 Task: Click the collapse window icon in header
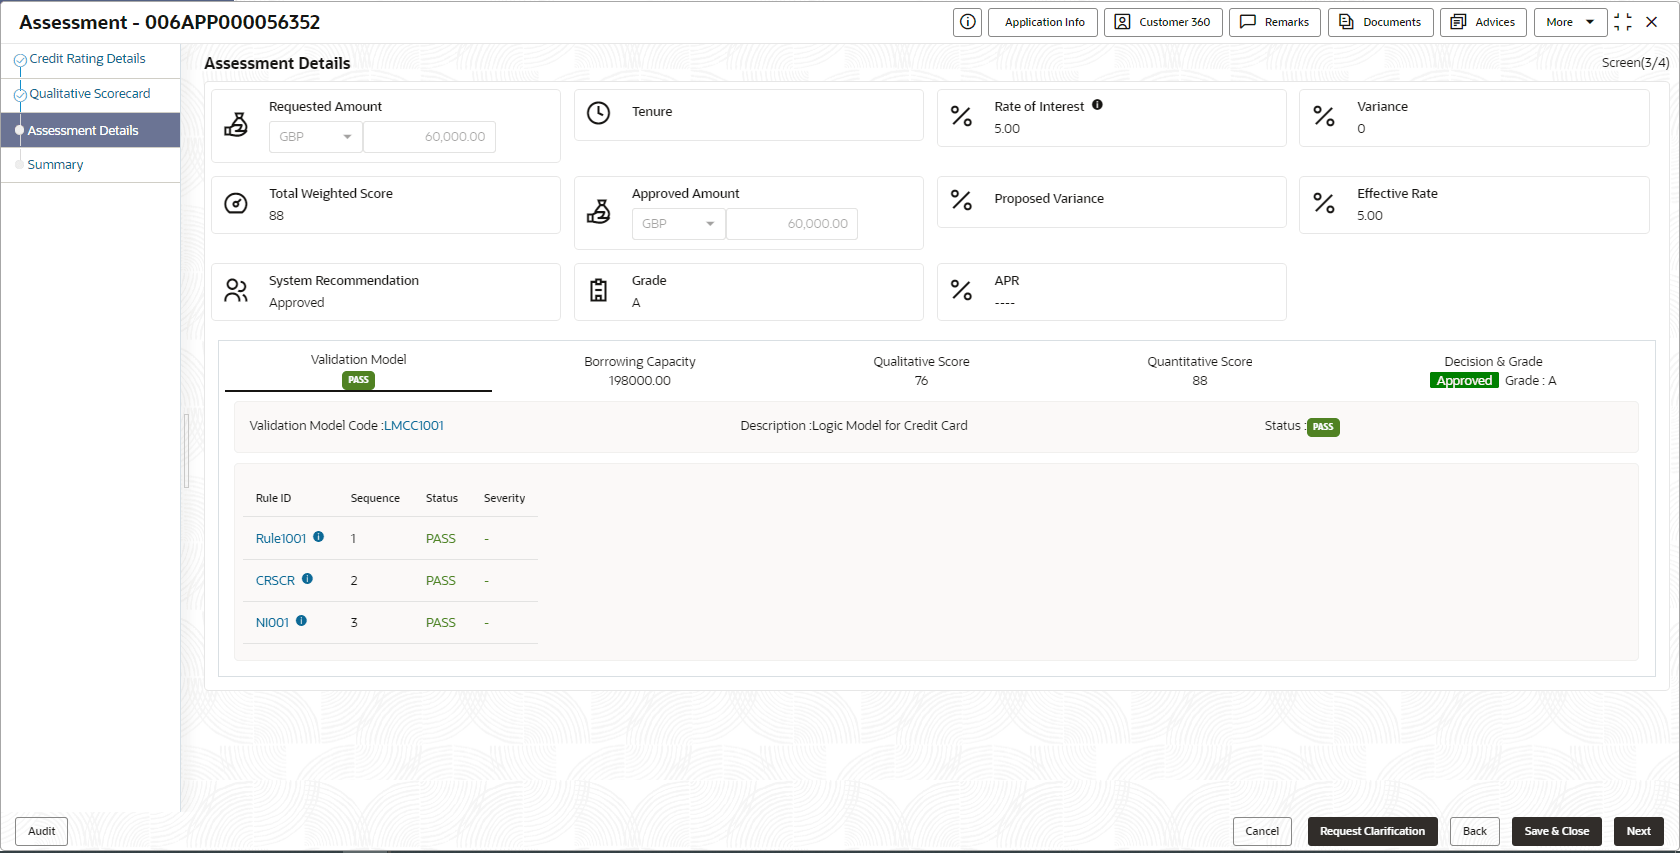[1622, 22]
